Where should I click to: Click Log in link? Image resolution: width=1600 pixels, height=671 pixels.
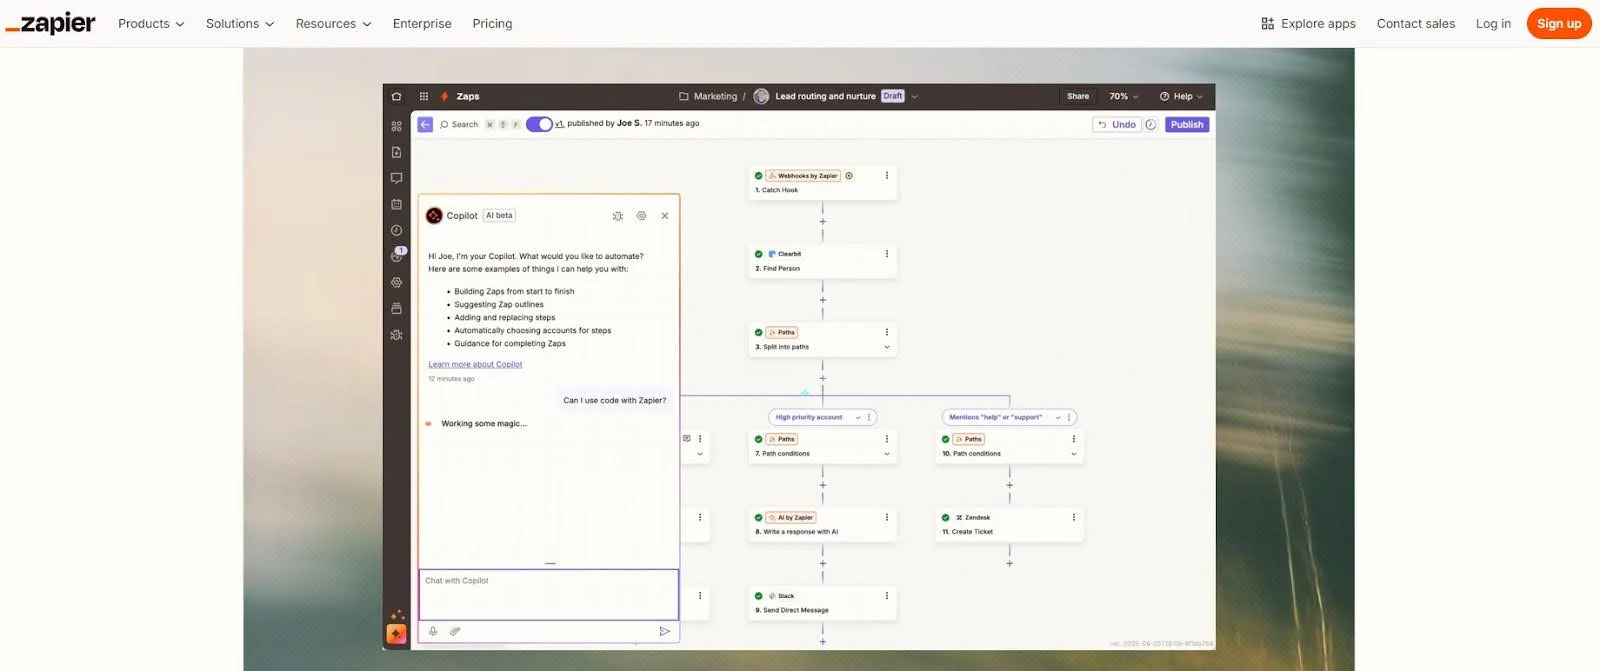coord(1493,24)
